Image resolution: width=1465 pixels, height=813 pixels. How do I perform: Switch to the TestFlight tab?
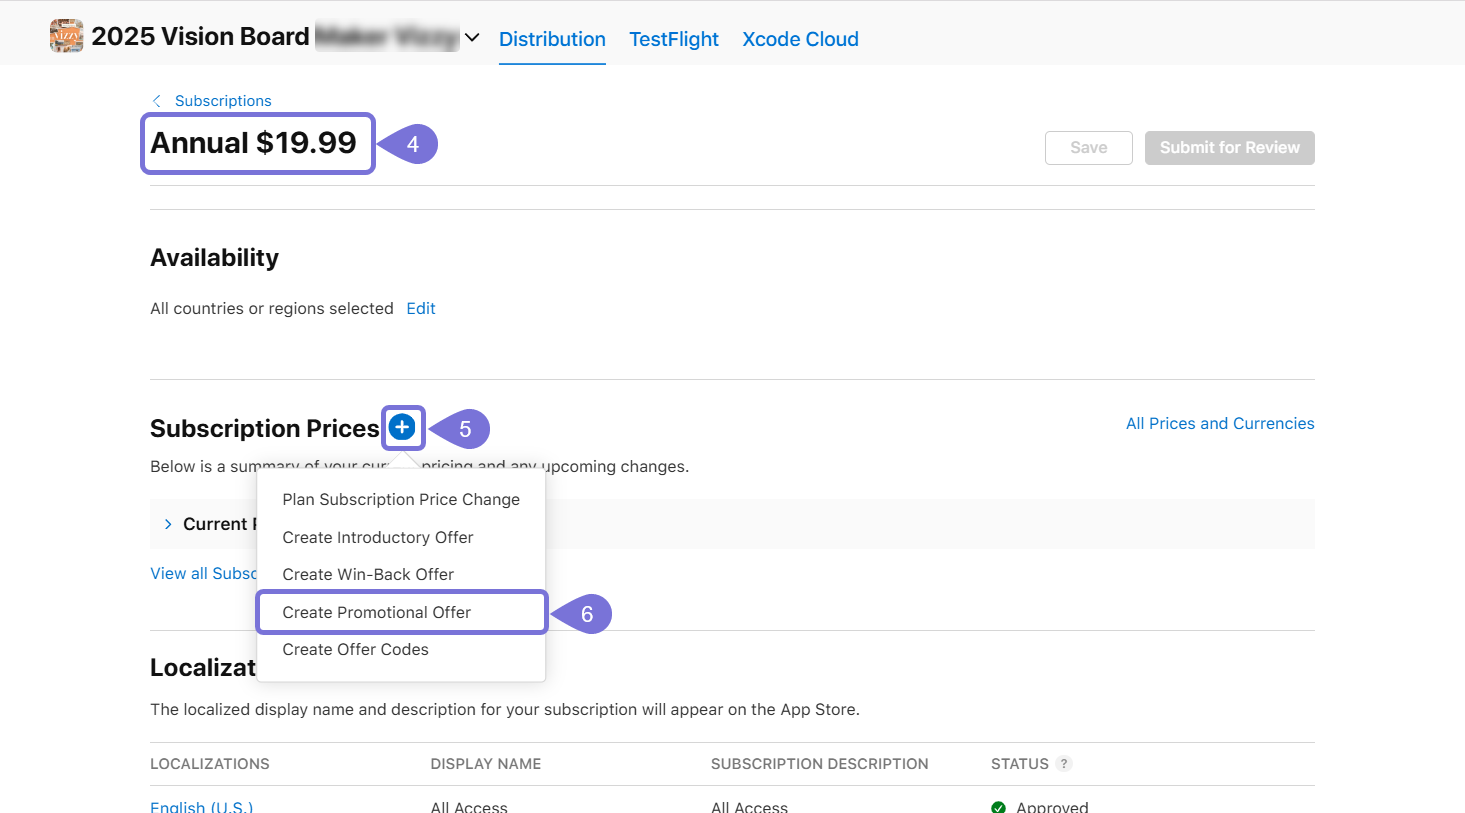[x=674, y=39]
